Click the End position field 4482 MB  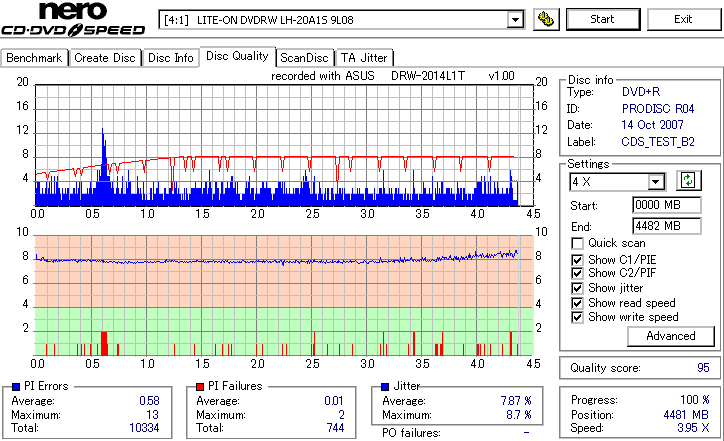click(x=666, y=226)
